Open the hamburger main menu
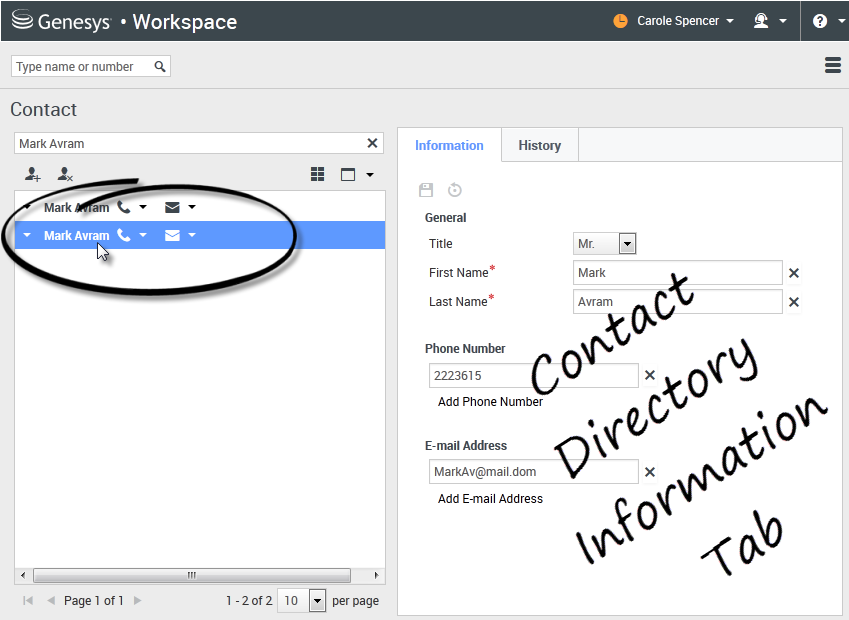Screen dimensions: 849x620 [x=832, y=65]
